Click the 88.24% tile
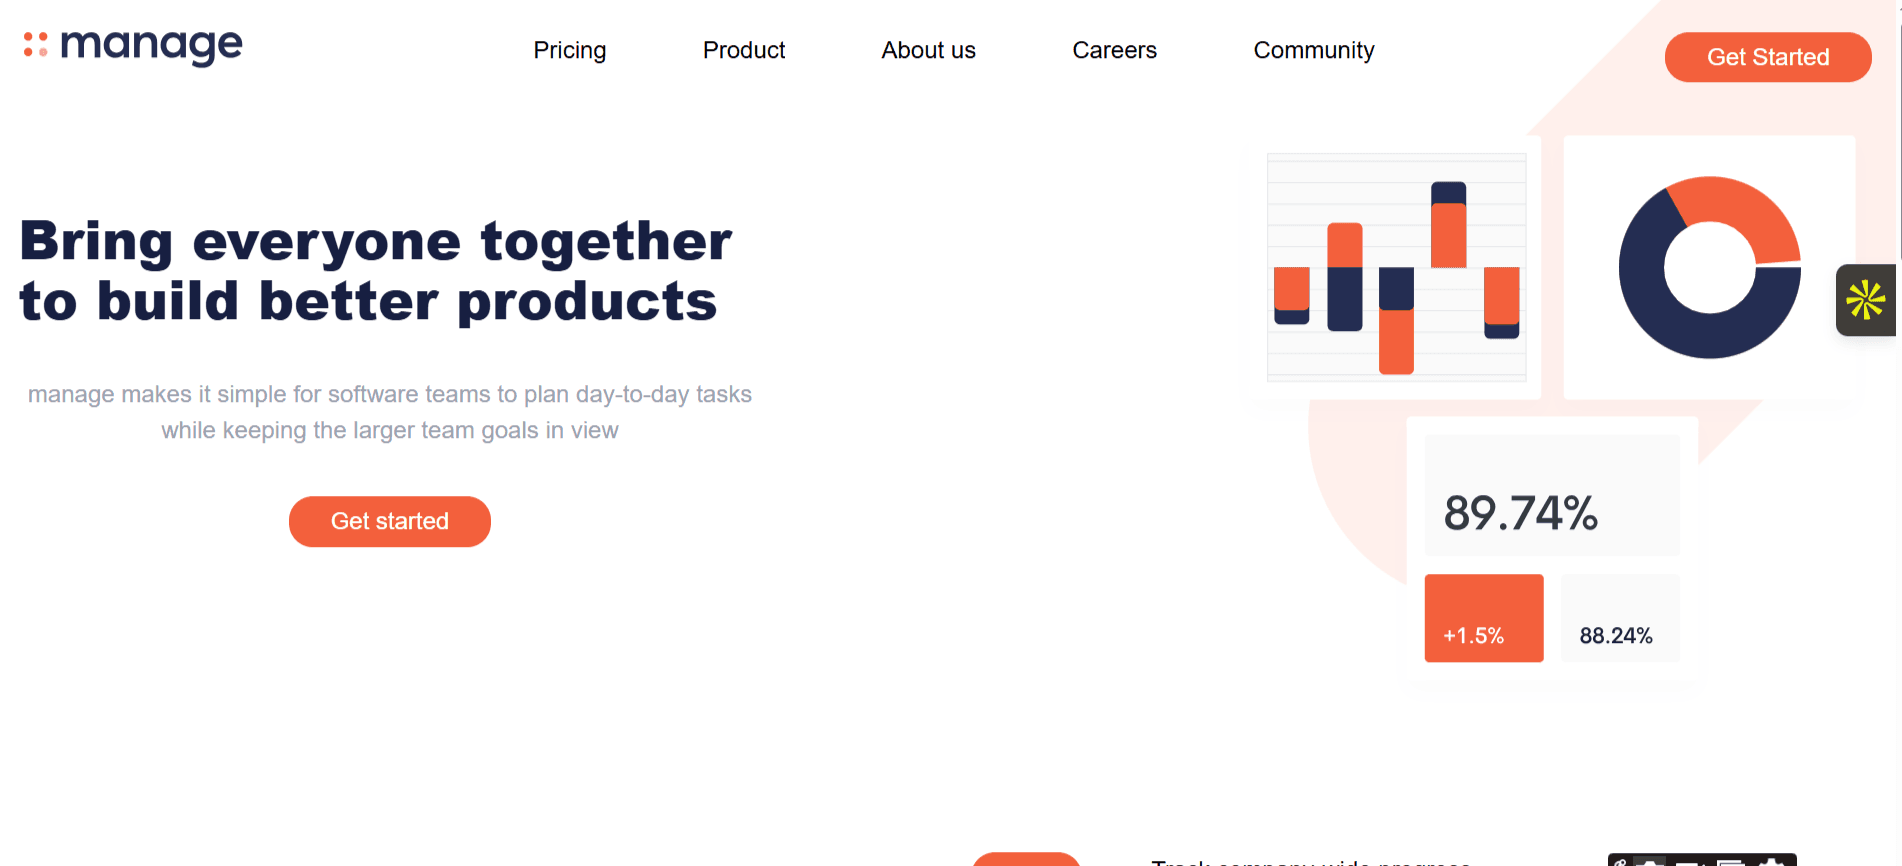 click(1619, 618)
